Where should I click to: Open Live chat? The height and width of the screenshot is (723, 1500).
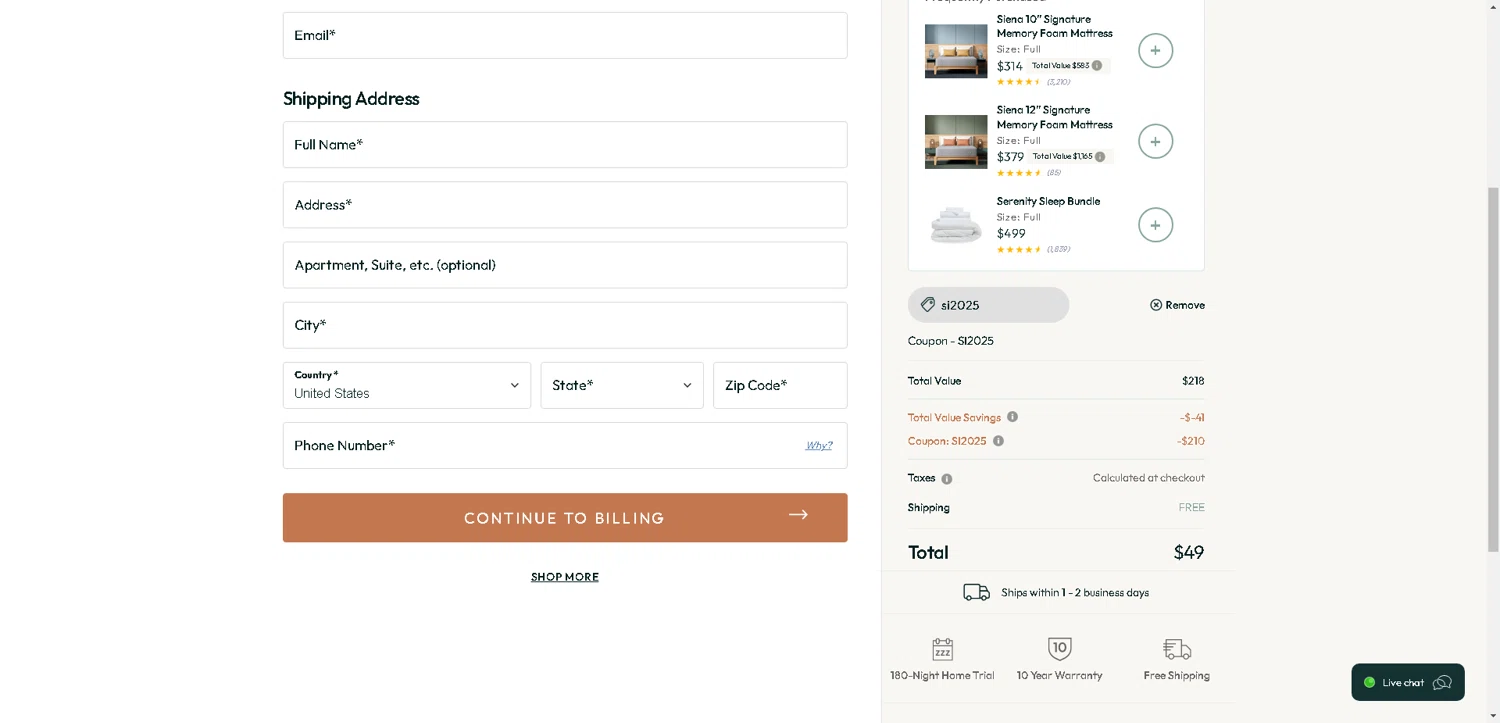click(x=1408, y=682)
